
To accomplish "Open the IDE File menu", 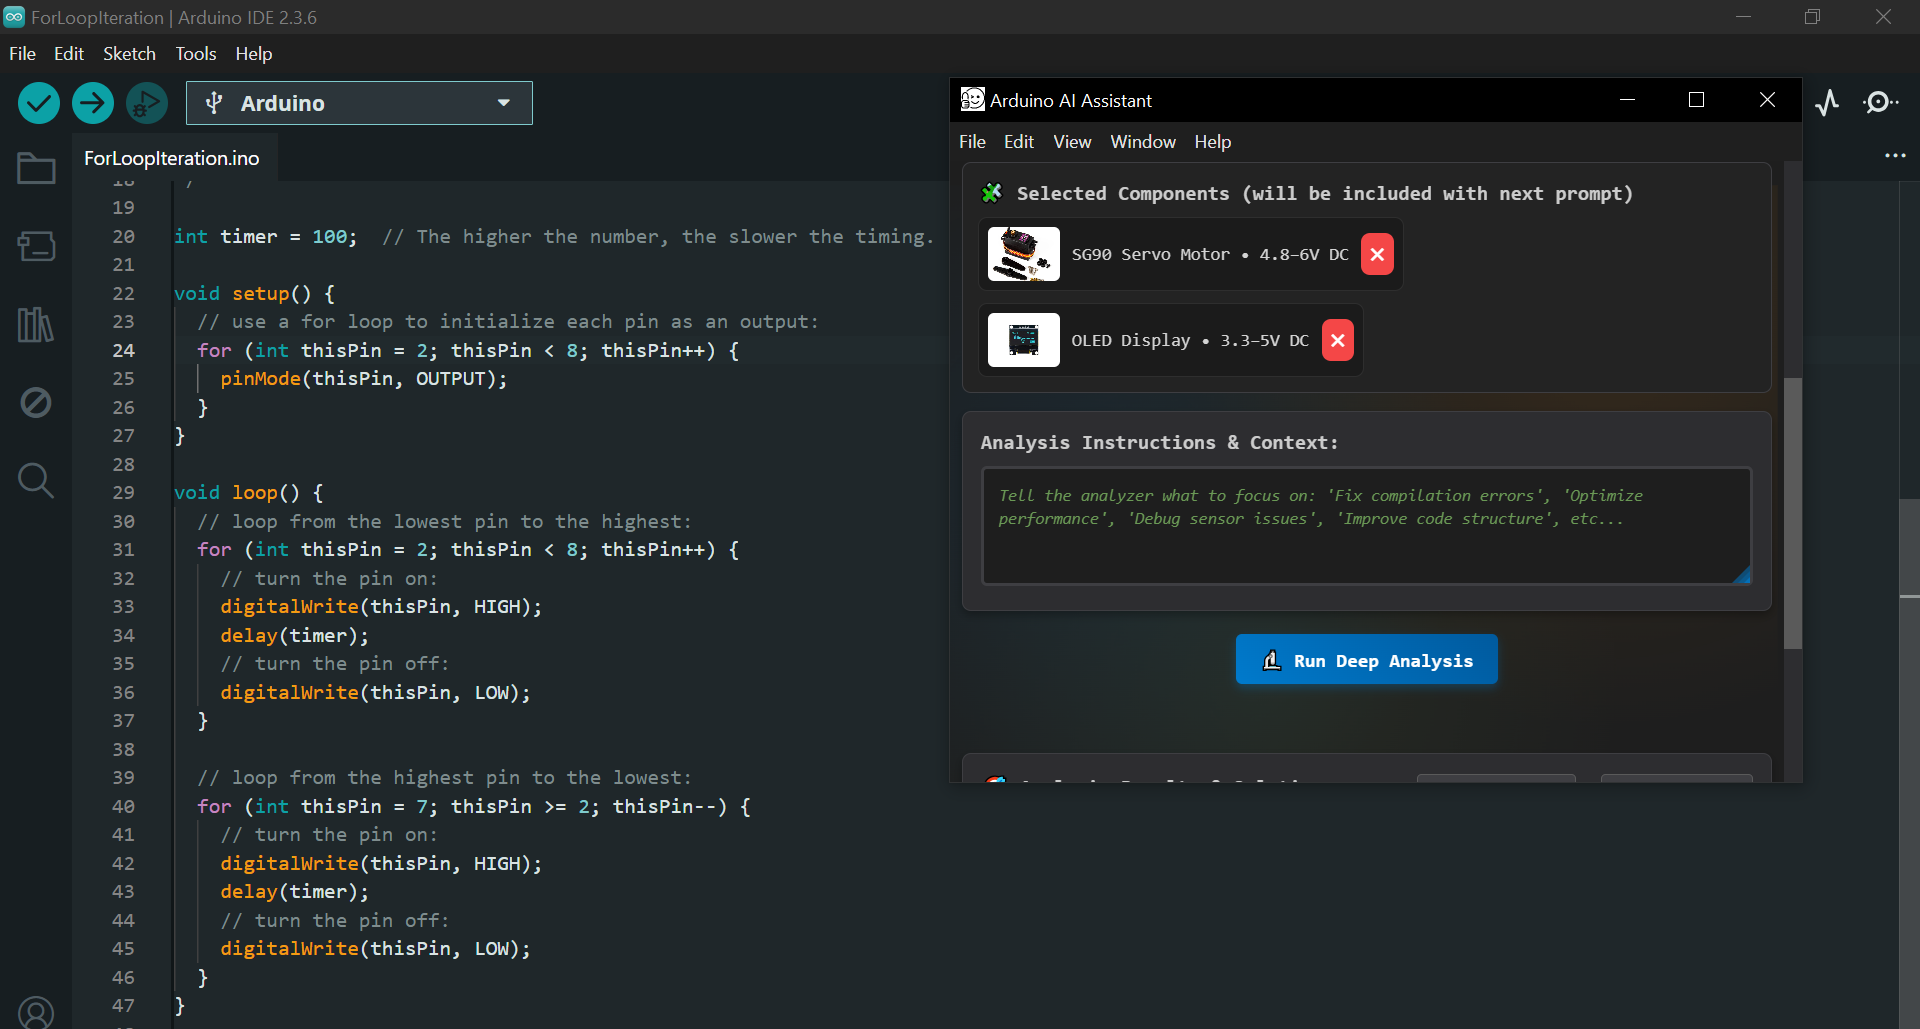I will pos(22,54).
